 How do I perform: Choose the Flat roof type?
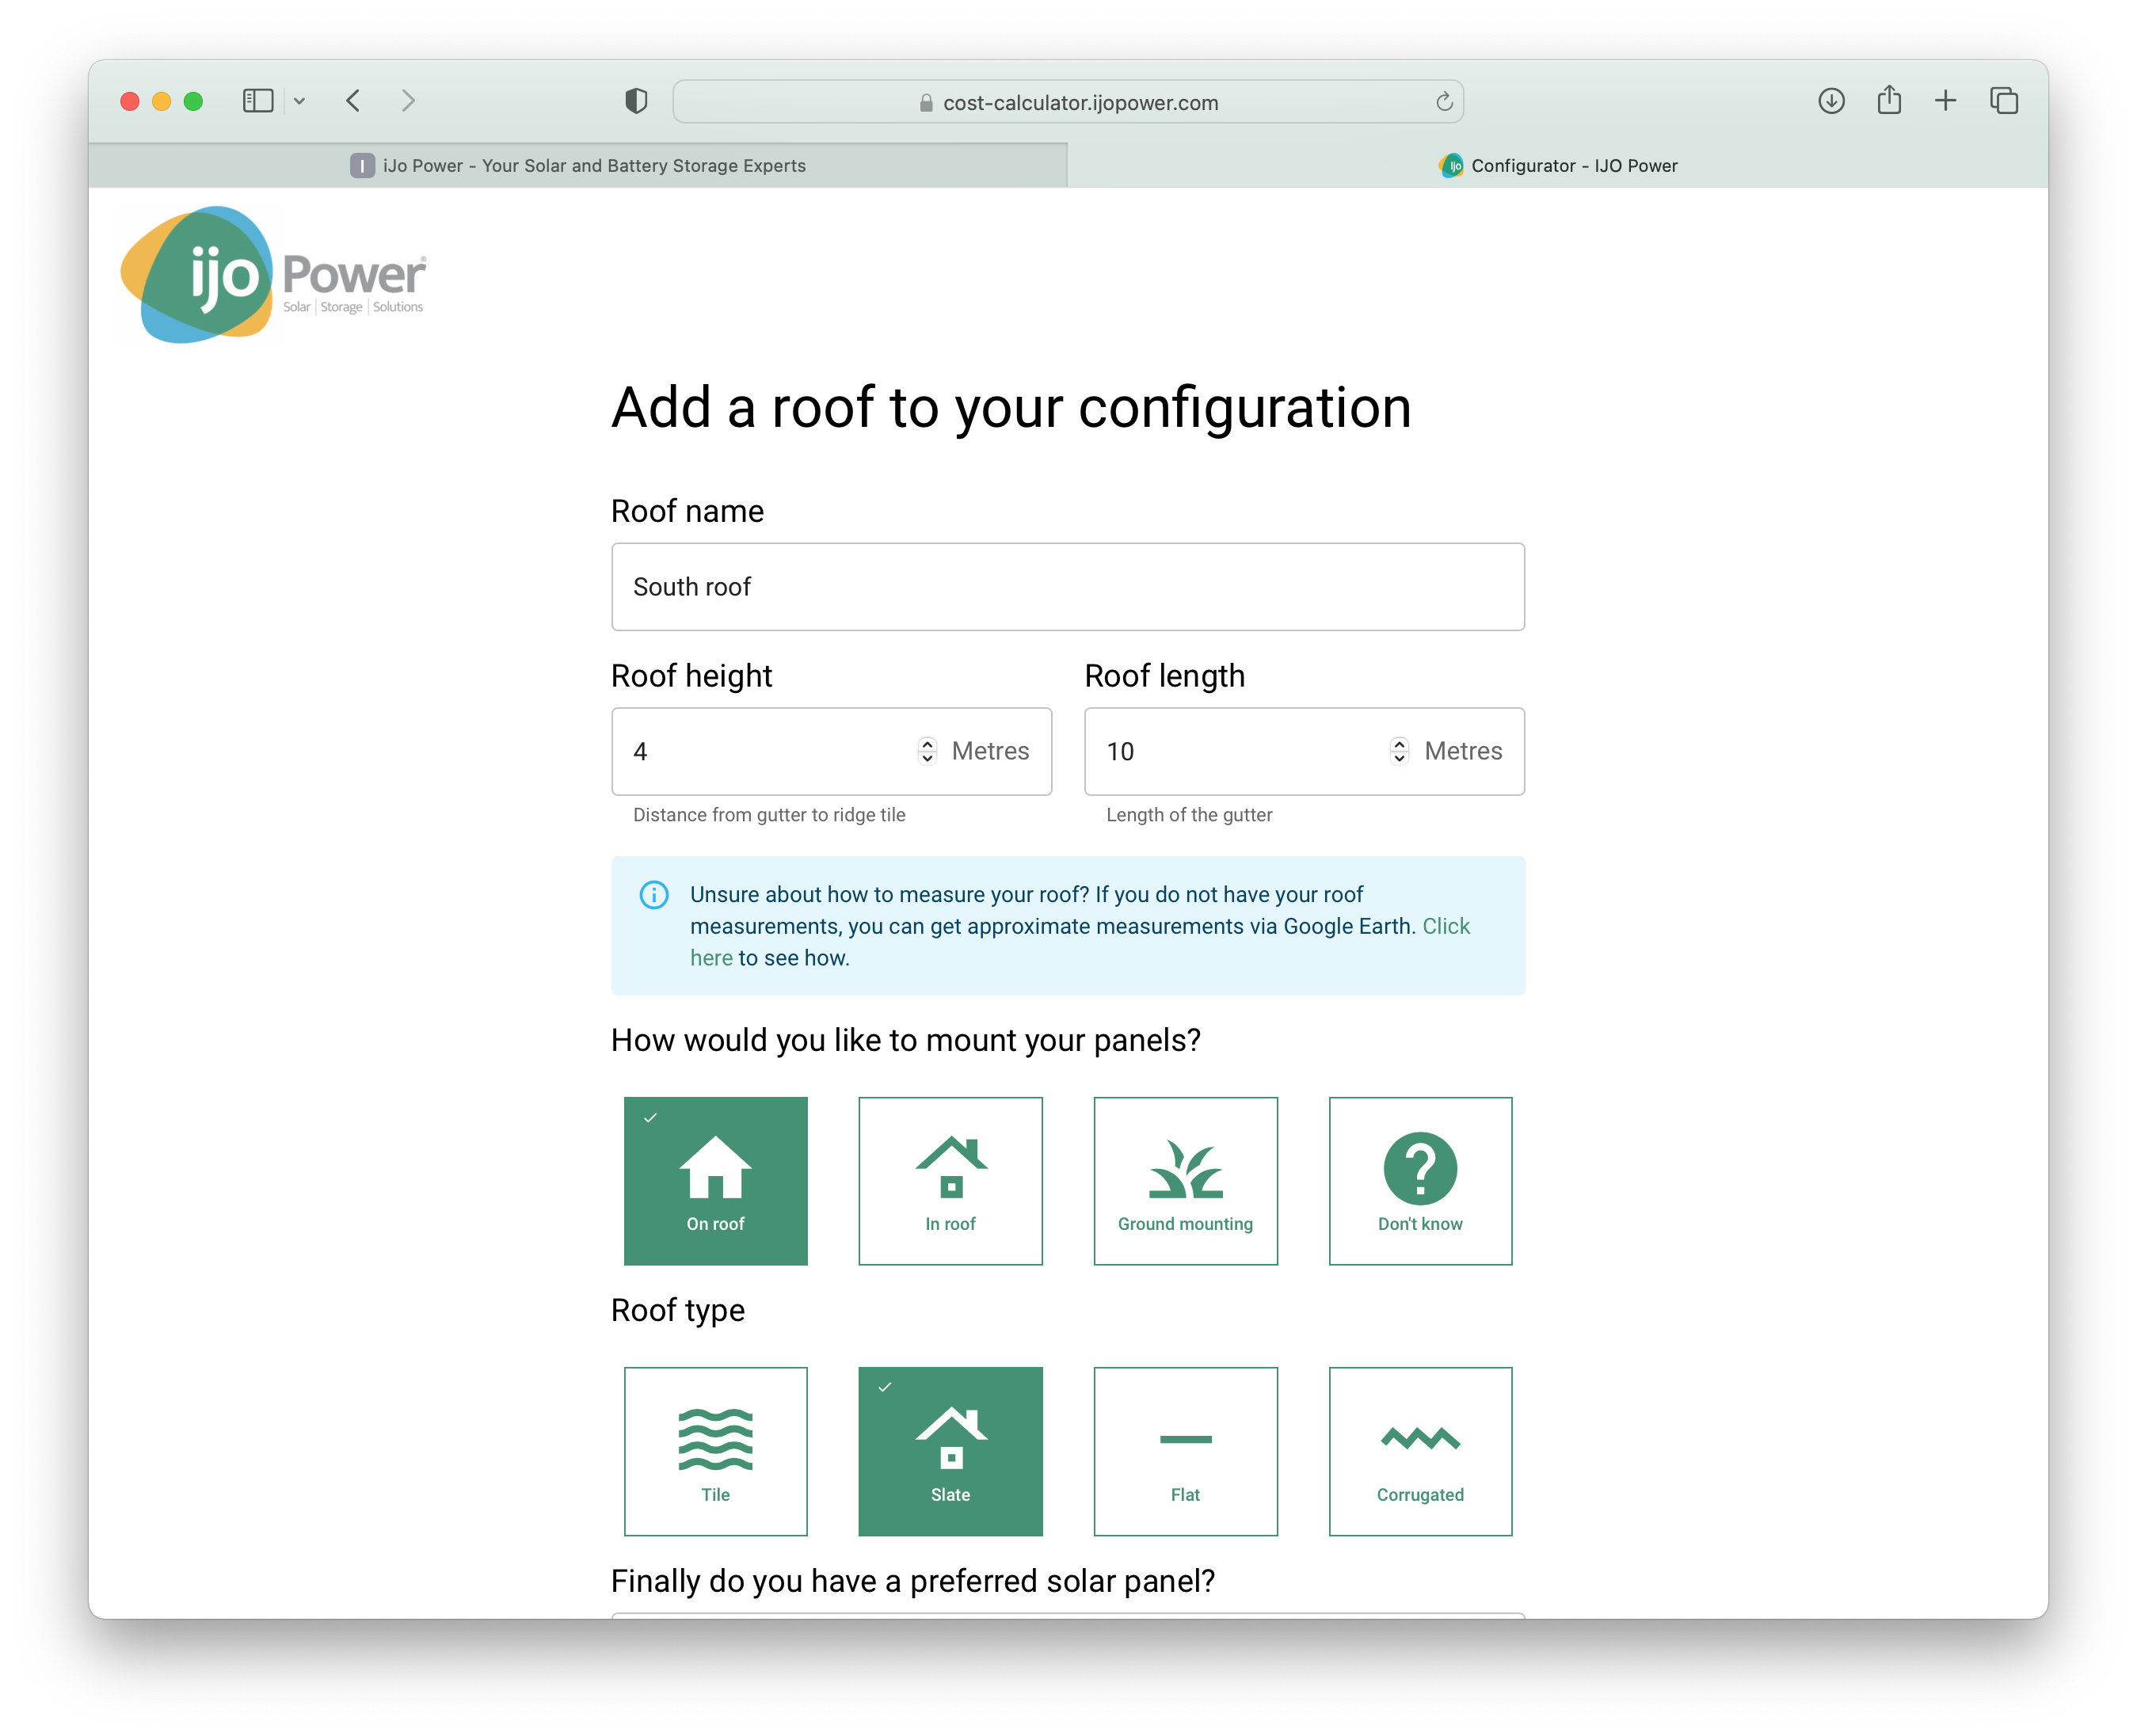1185,1450
